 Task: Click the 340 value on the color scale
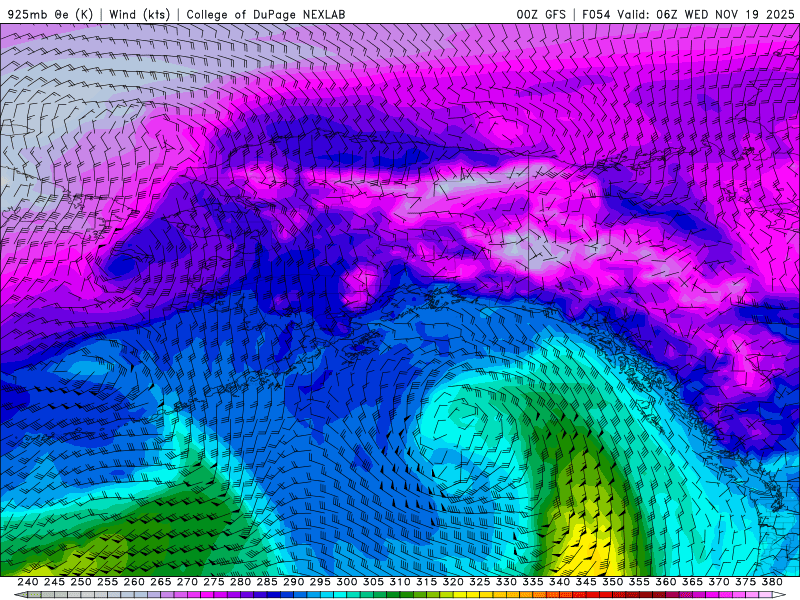559,582
